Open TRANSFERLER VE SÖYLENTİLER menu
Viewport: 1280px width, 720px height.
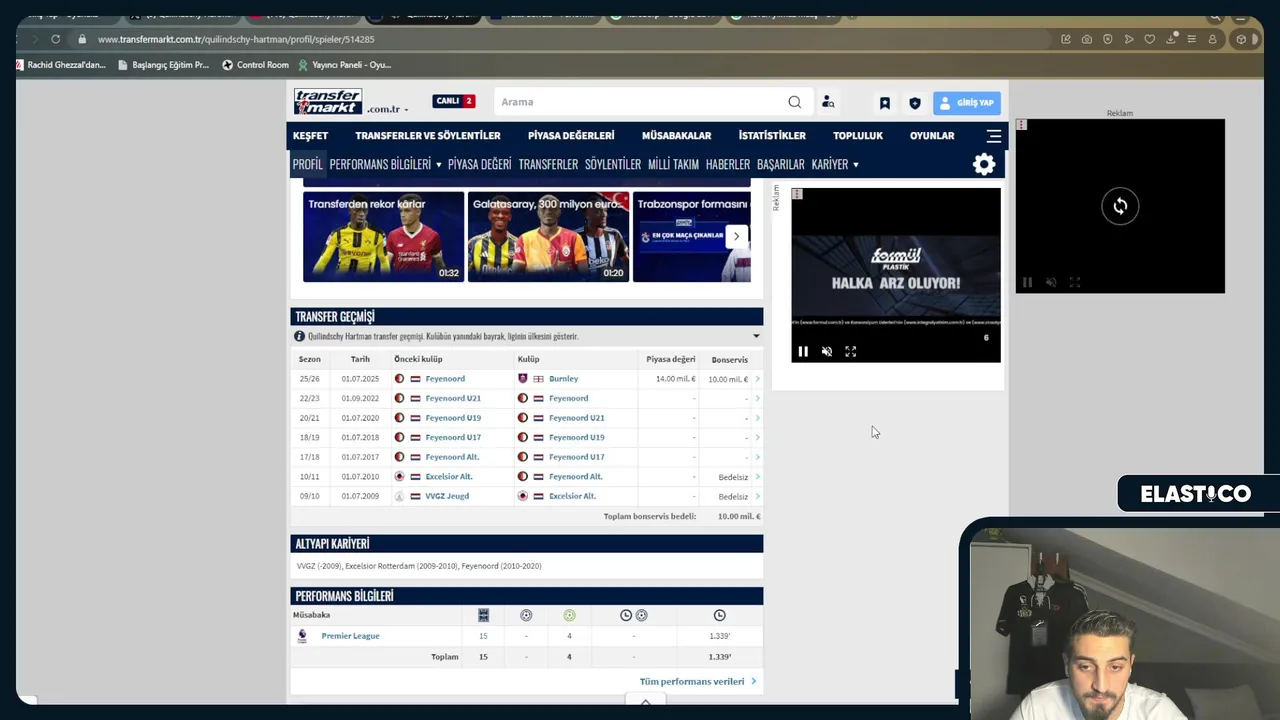(427, 136)
